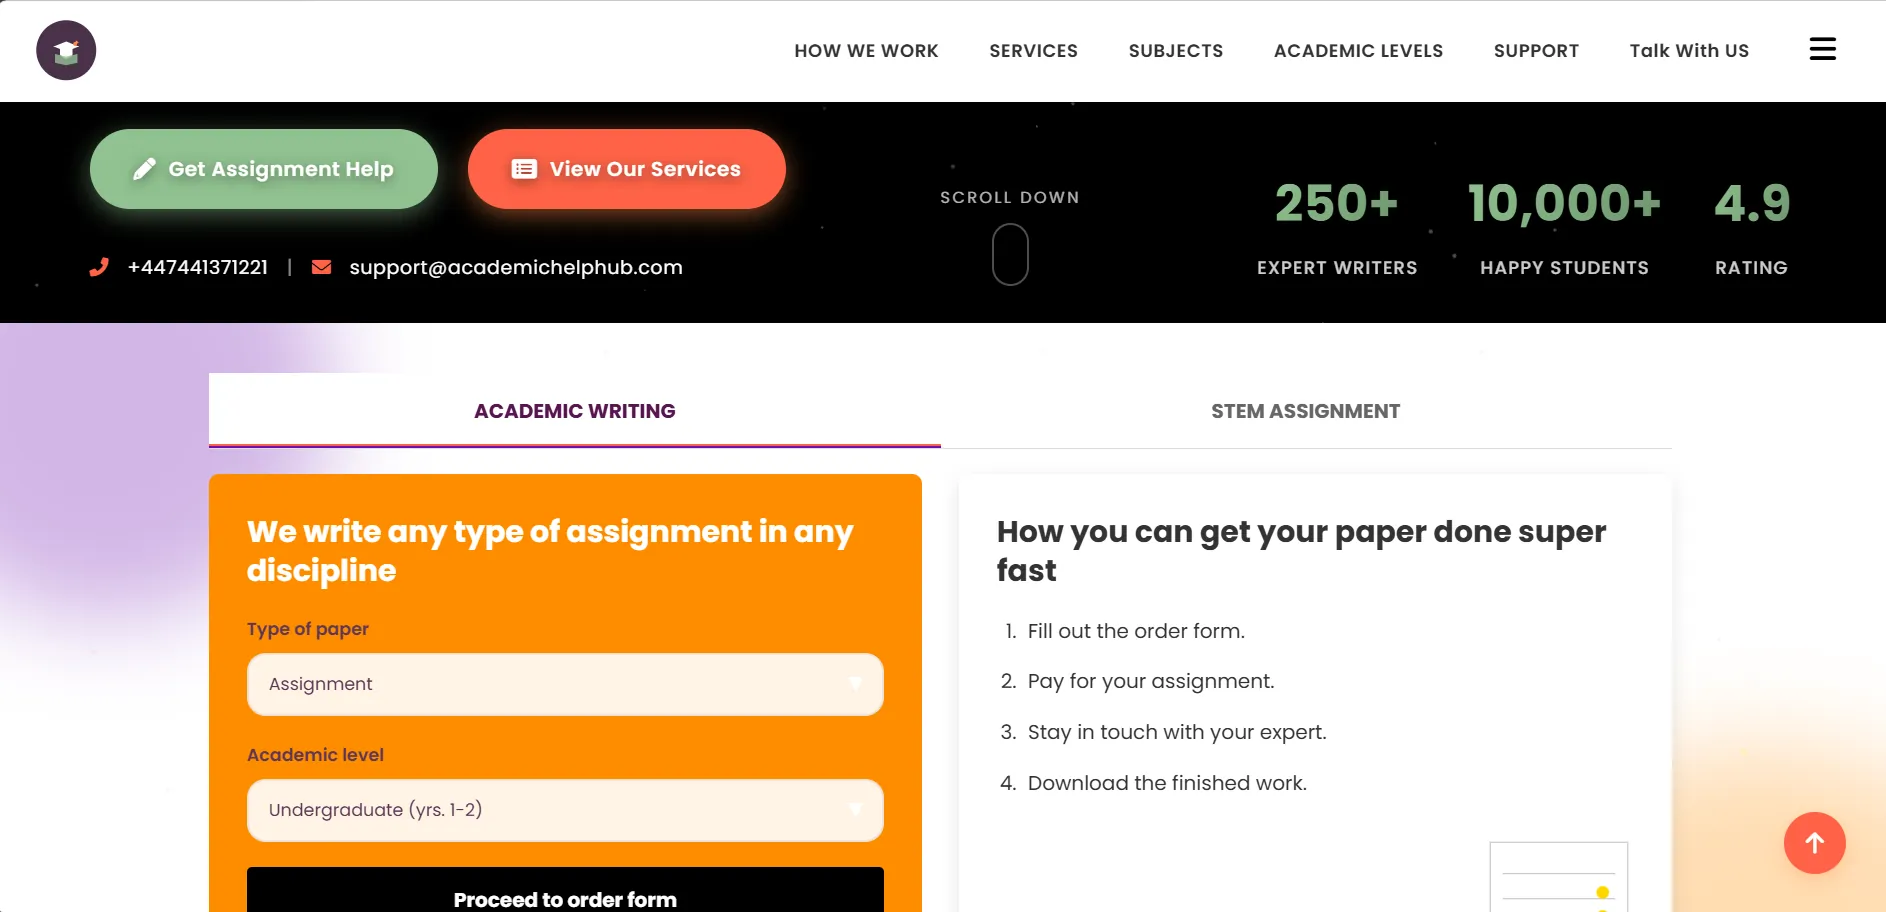
Task: Click 'Pay for your assignment.' step
Action: click(x=1151, y=681)
